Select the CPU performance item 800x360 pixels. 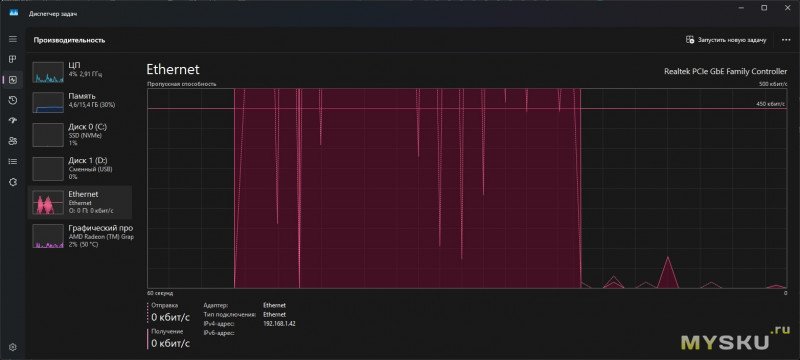click(x=82, y=72)
